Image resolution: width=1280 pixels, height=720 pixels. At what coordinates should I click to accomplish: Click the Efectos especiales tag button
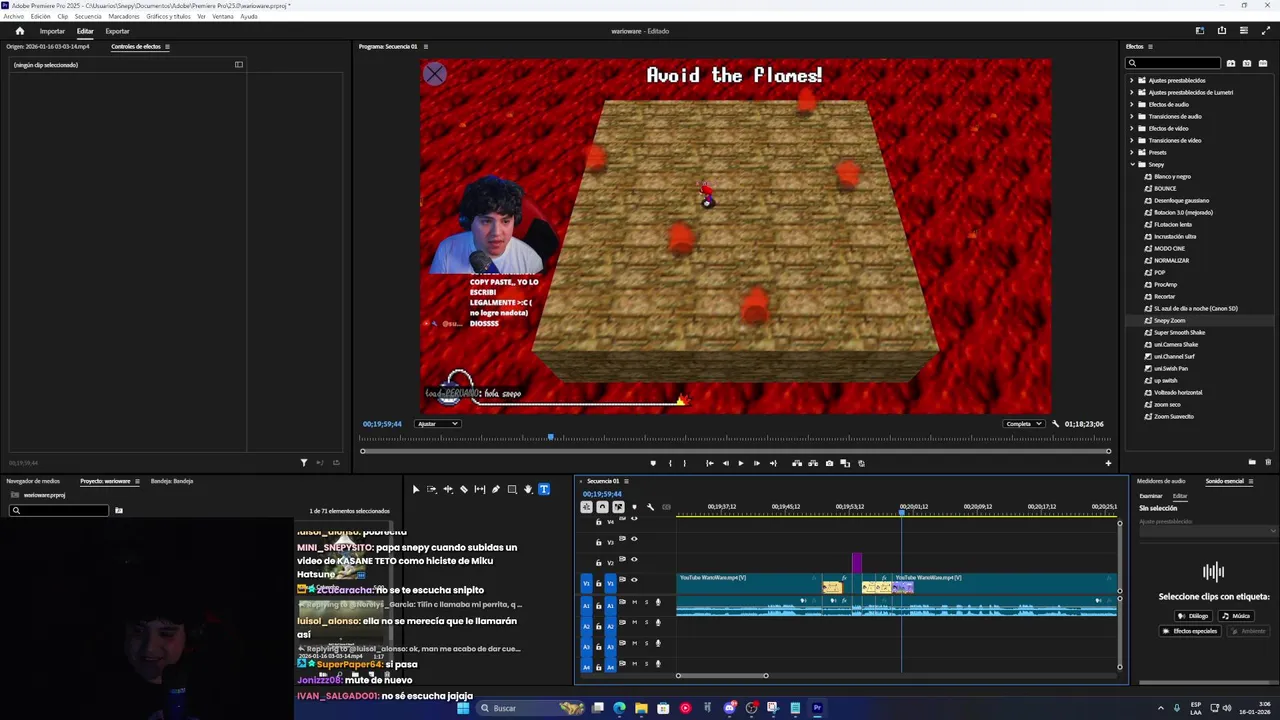[1190, 631]
